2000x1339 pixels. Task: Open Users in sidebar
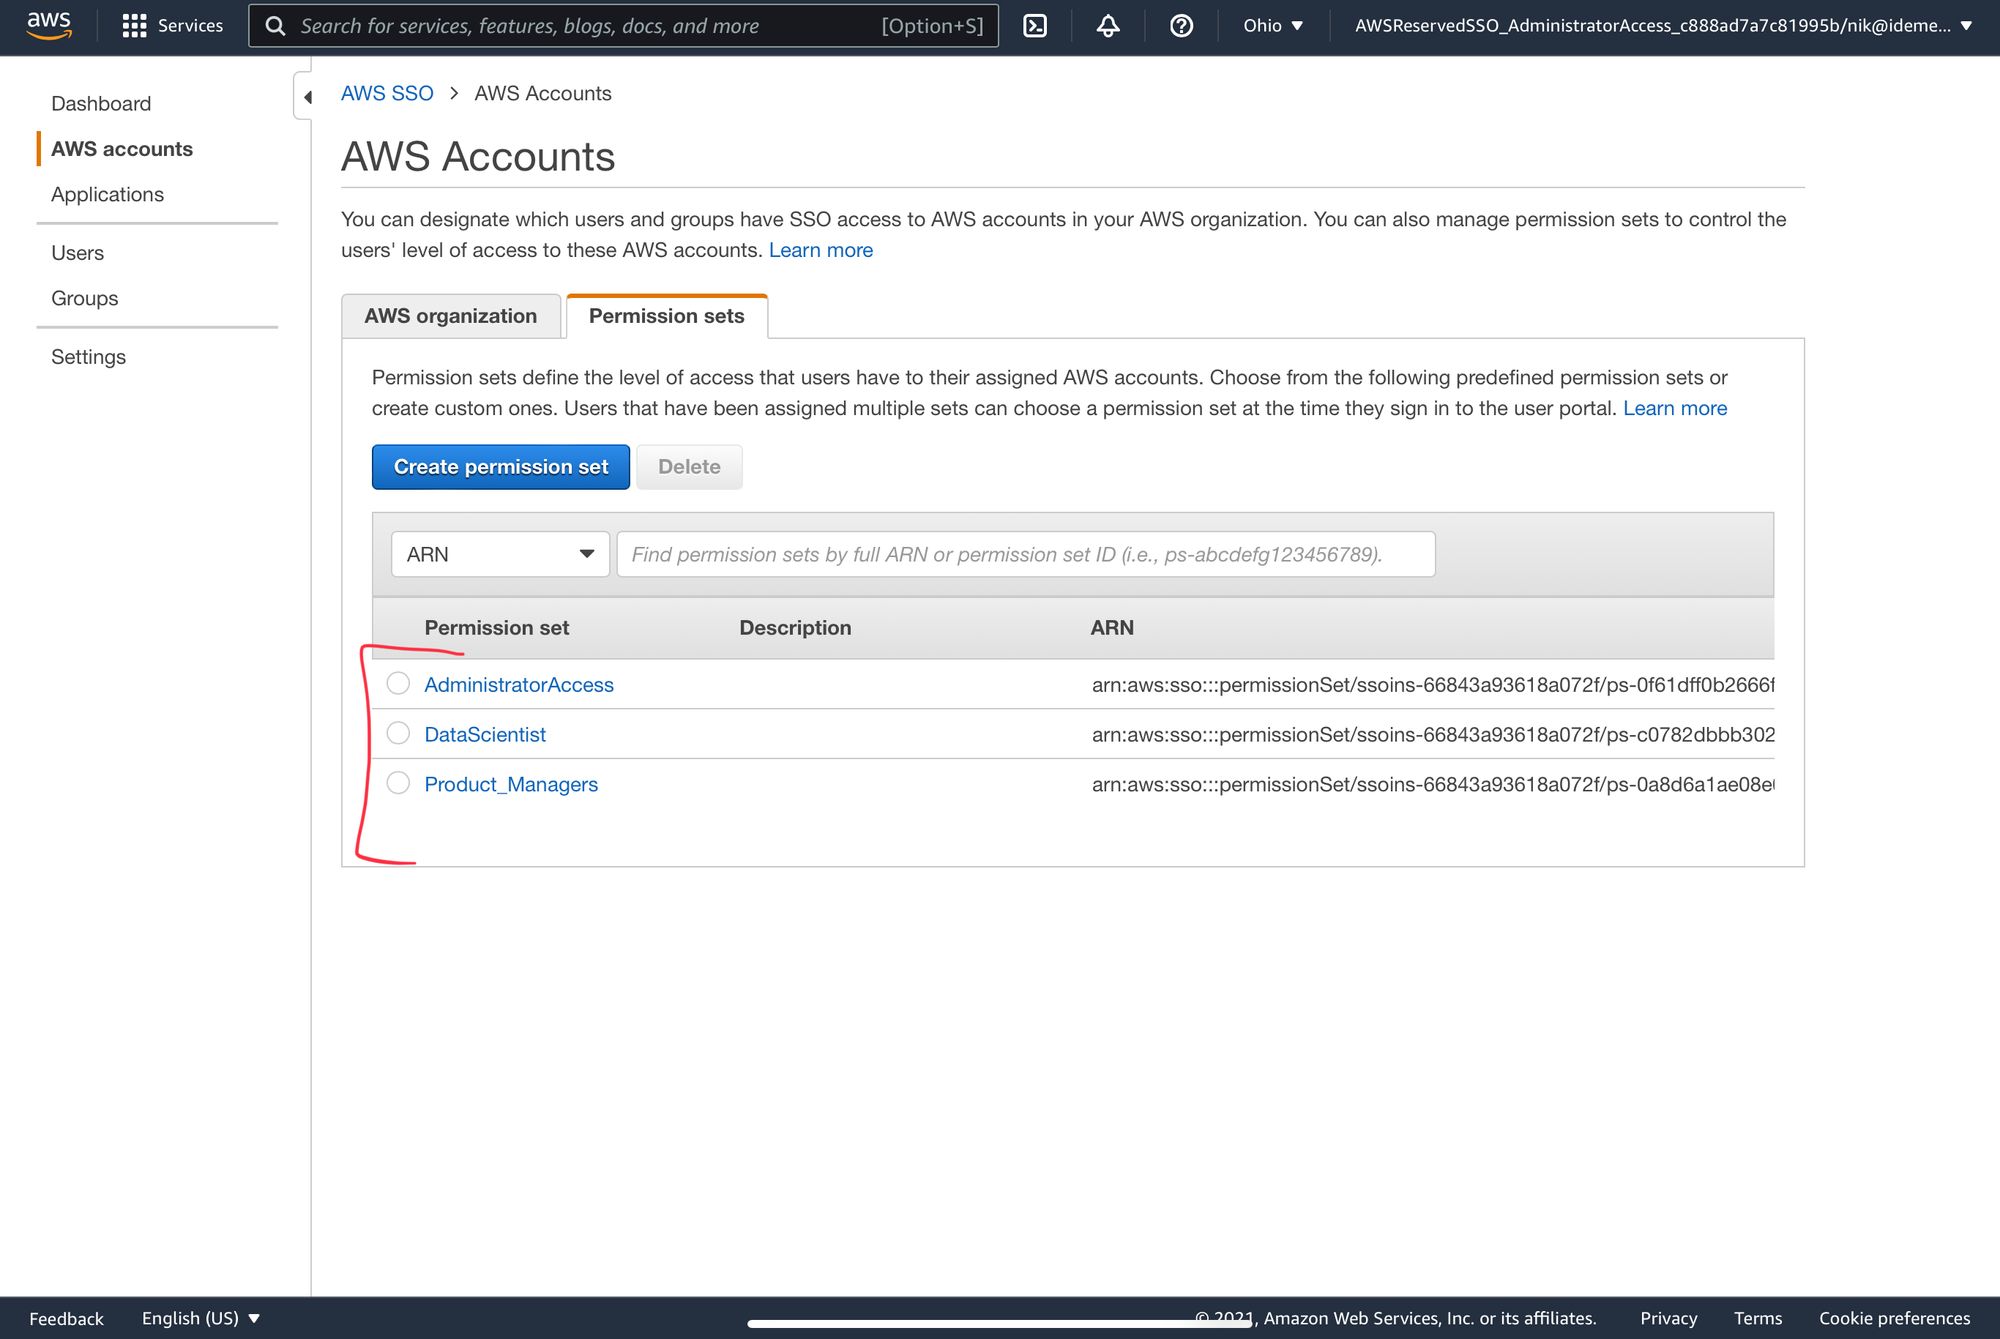[77, 253]
